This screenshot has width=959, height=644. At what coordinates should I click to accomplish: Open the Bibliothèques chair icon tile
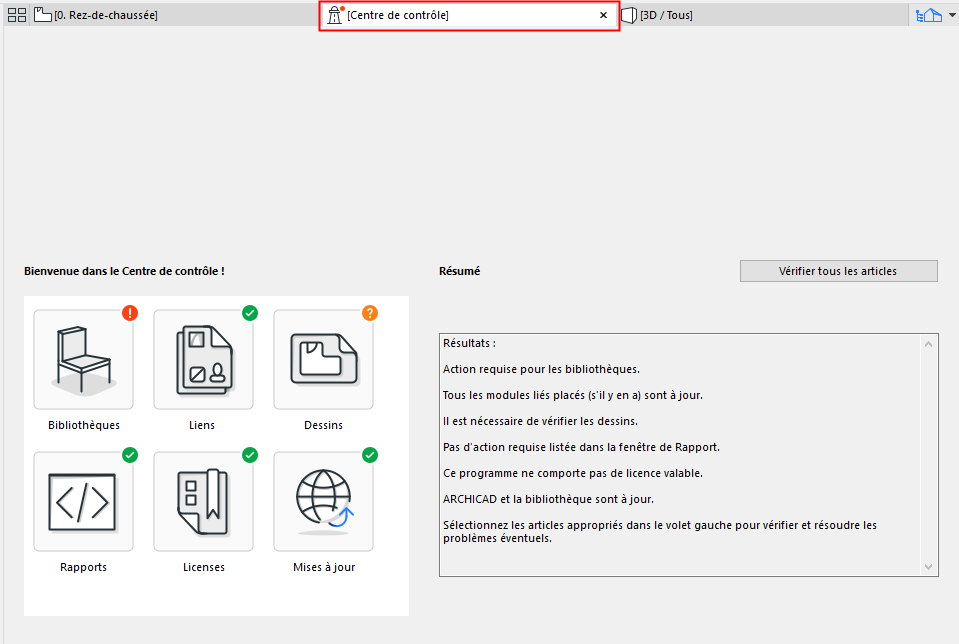83,360
